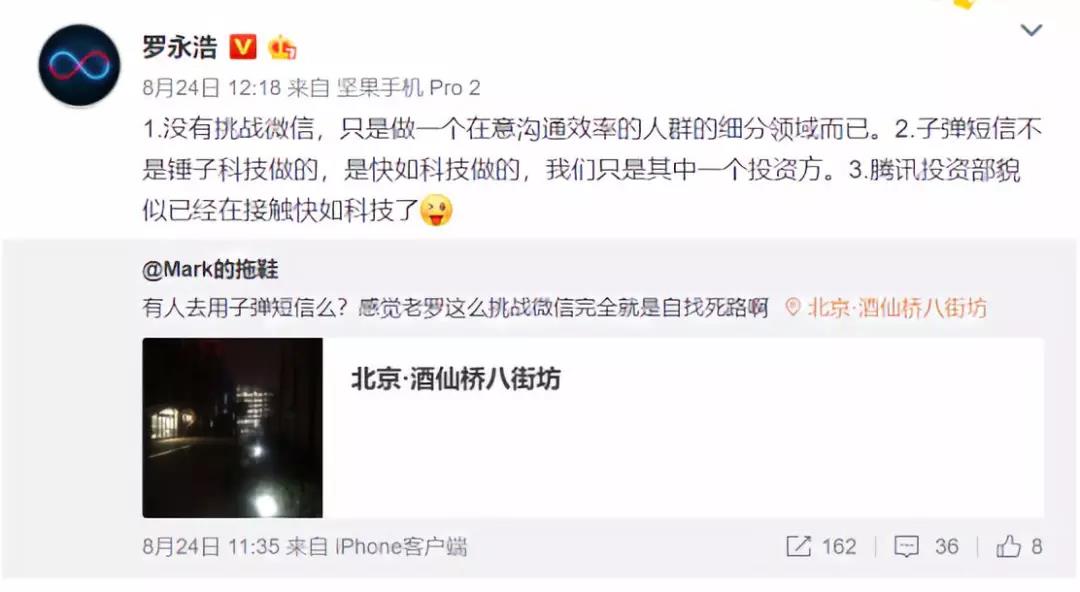Screen dimensions: 1080x592
Task: Open the orange 北京·酒仙桥八街坊 location link
Action: click(897, 307)
